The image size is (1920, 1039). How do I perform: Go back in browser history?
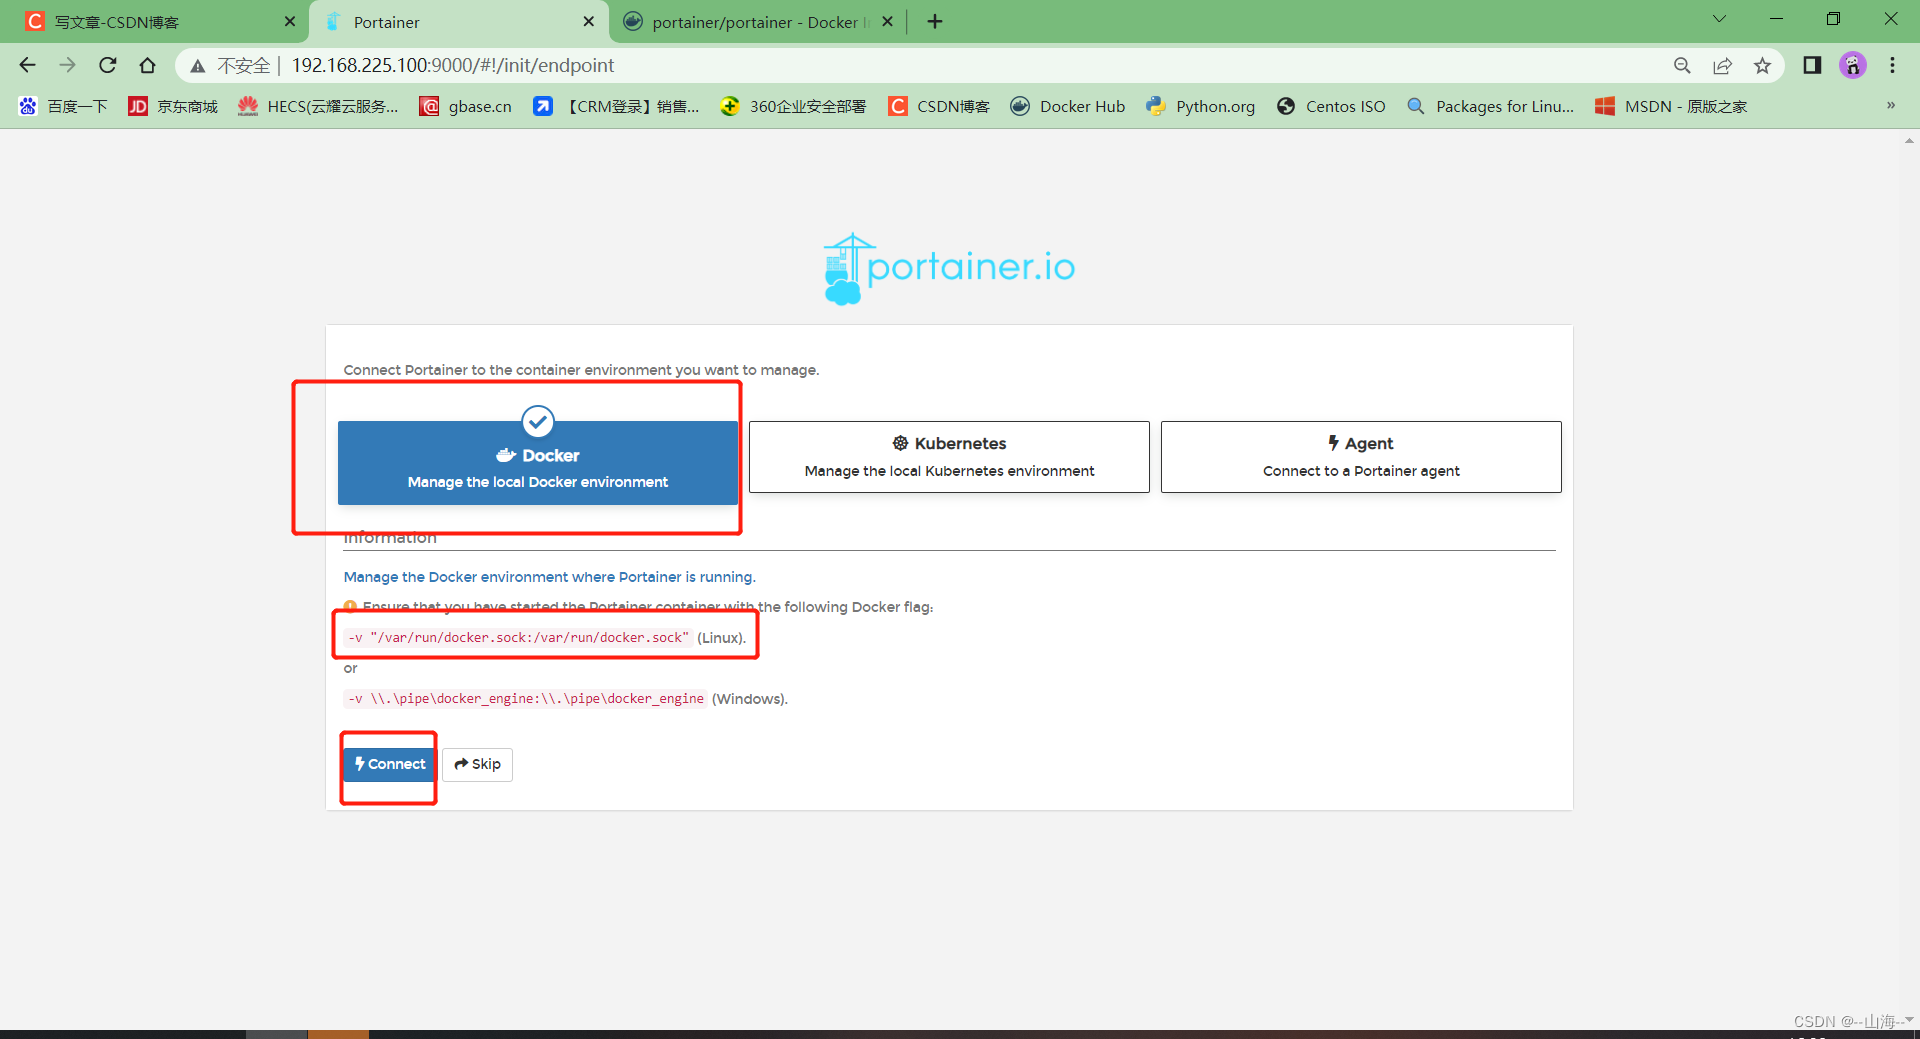point(28,65)
